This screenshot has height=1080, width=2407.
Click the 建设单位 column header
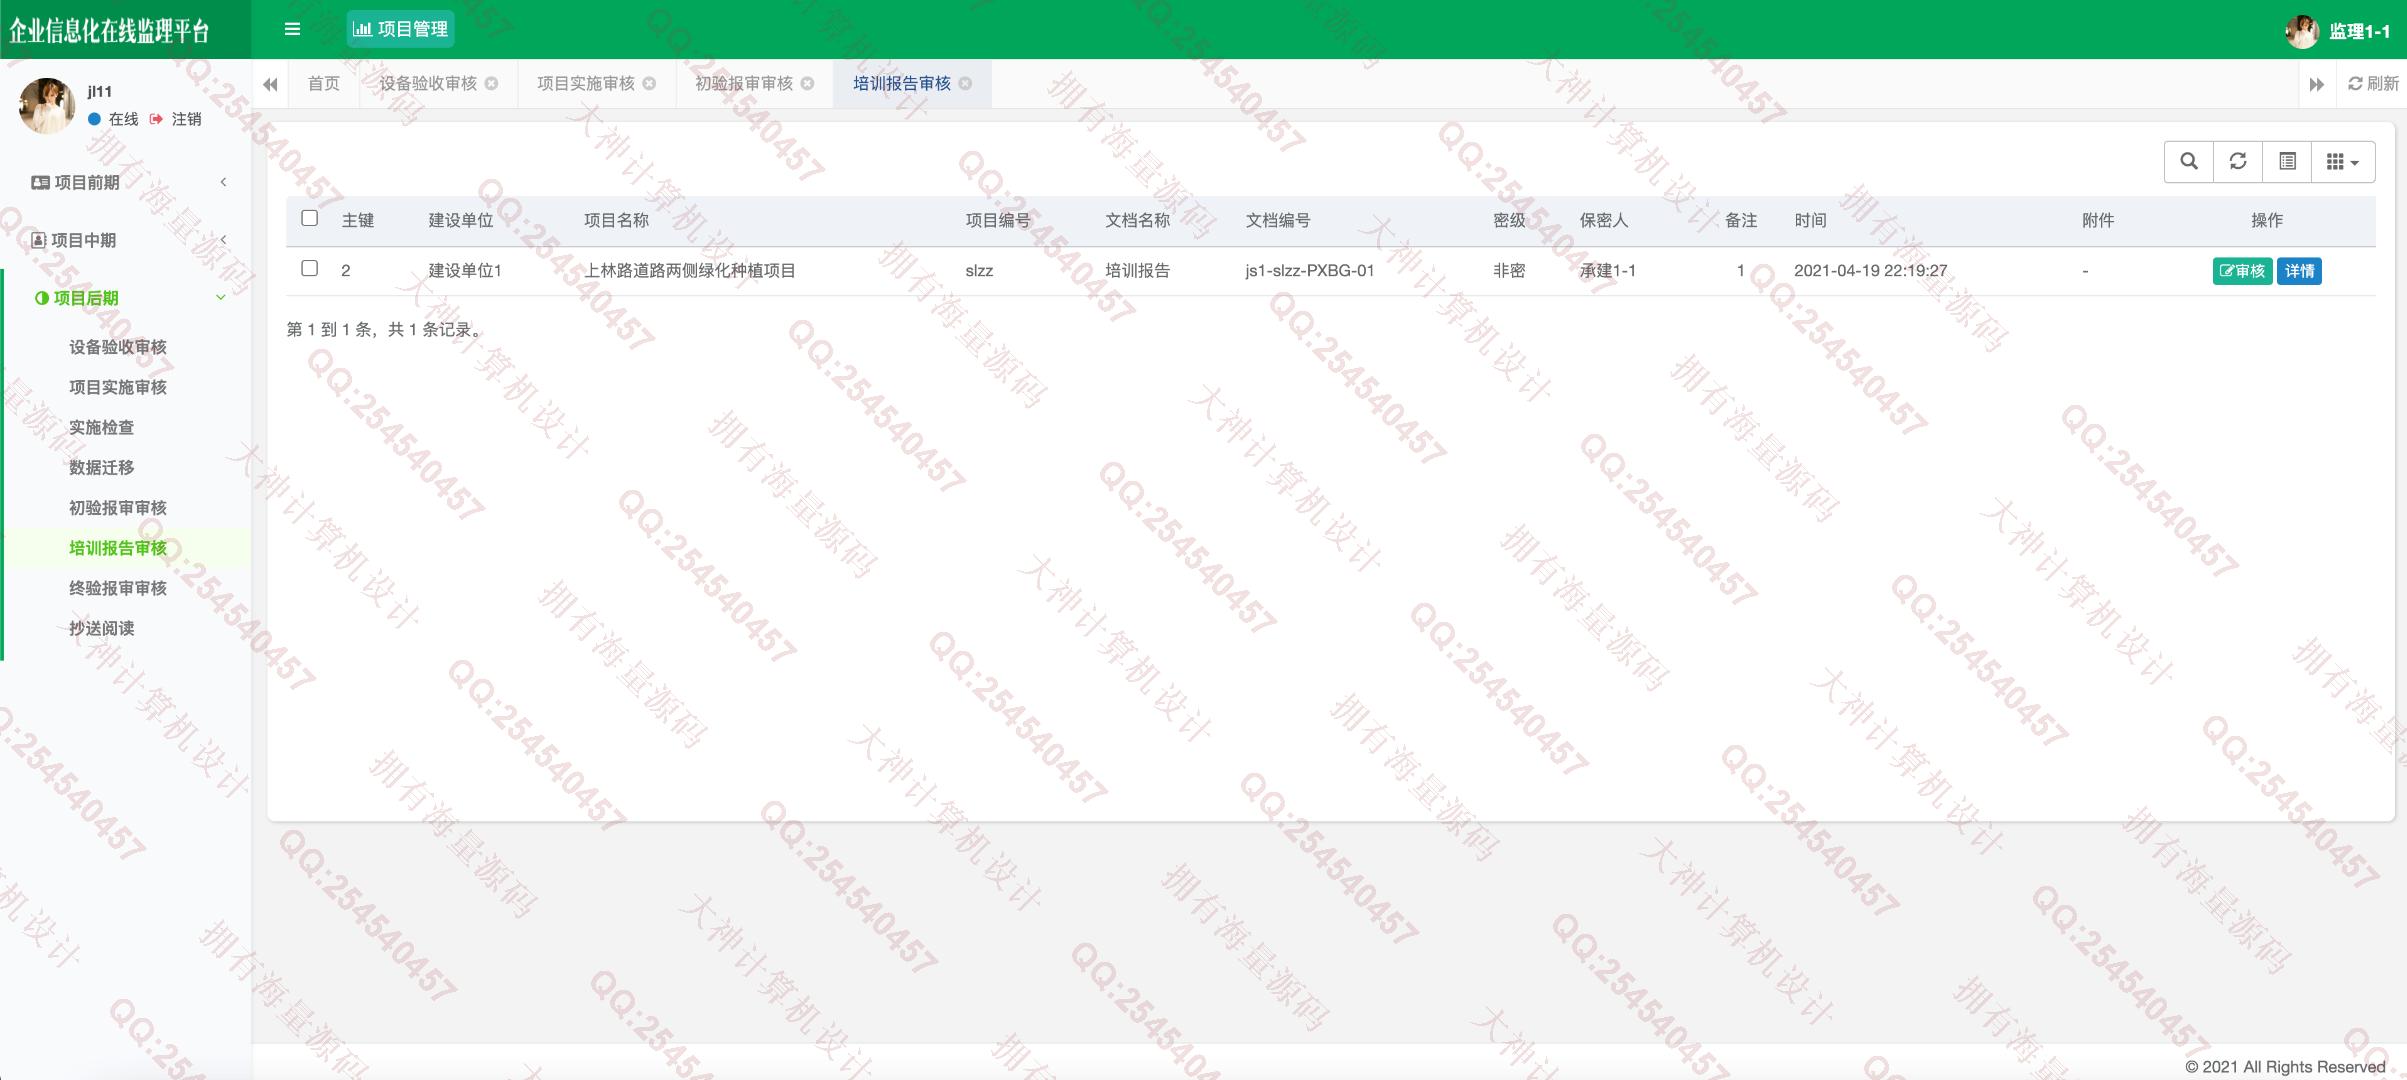point(461,220)
